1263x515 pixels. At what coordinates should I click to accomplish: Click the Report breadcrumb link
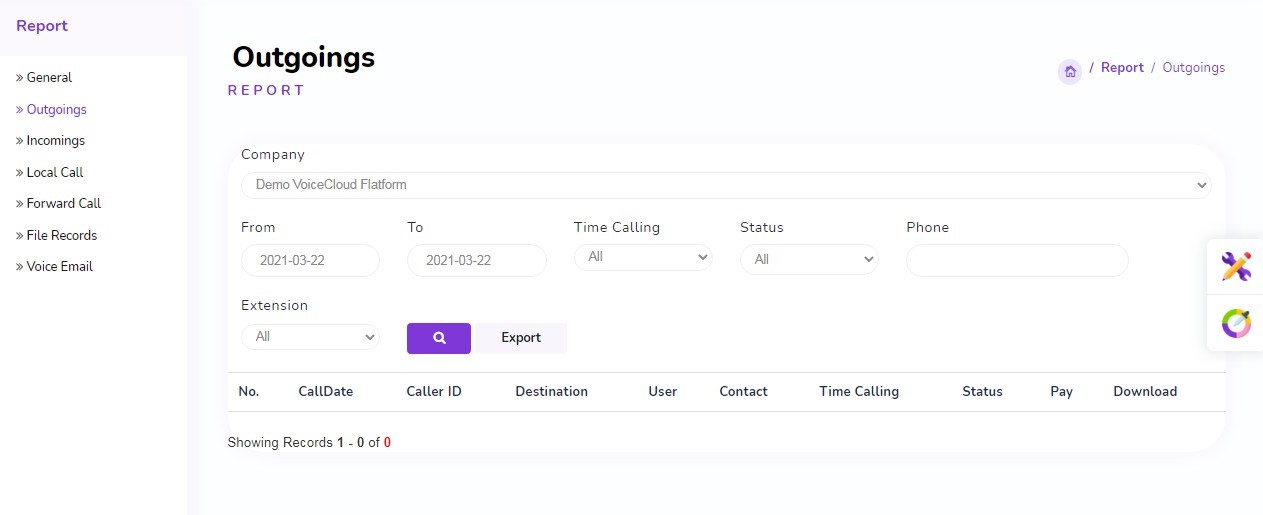[1122, 68]
